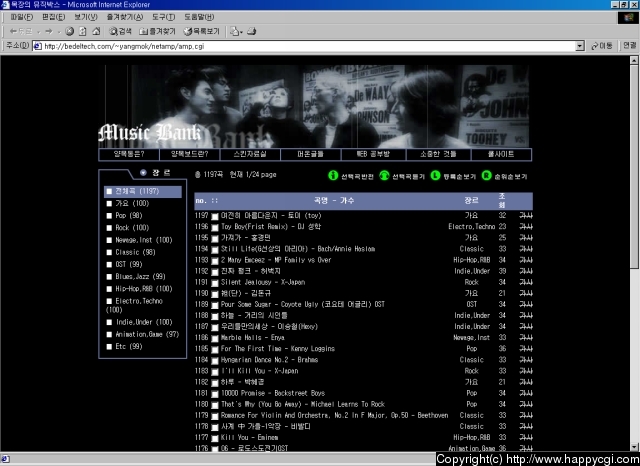Viewport: 640px width, 466px height.
Task: Open the 도구(T) Tools menu
Action: 163,17
